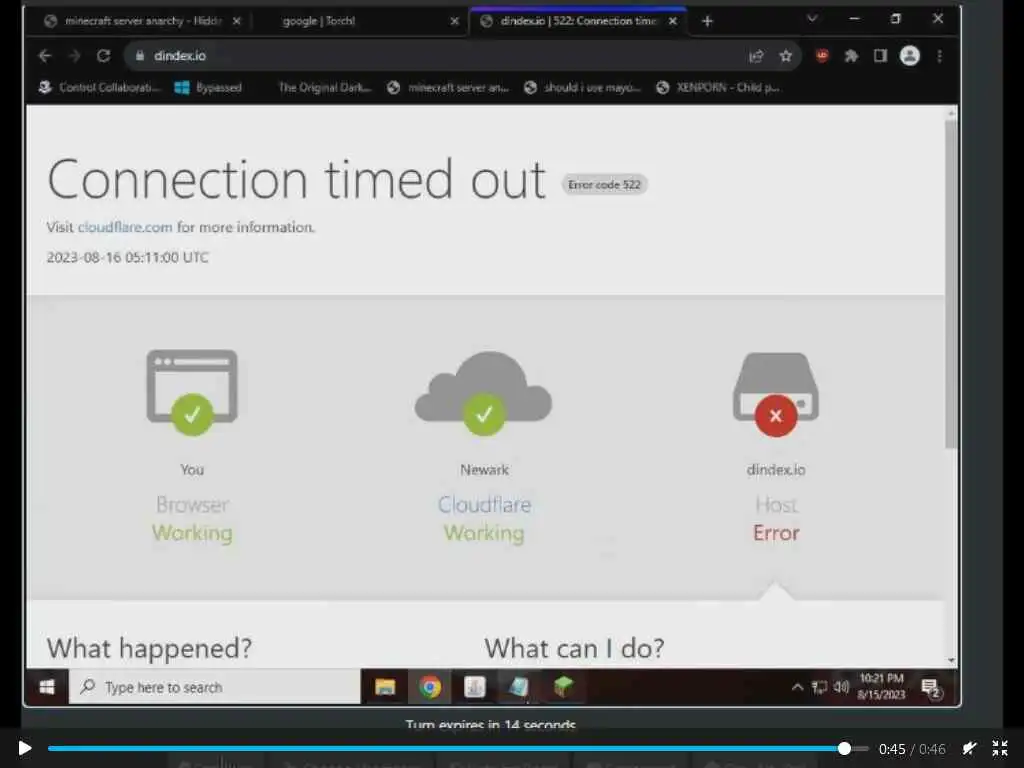1024x768 pixels.
Task: Click the Browser label under You
Action: click(x=192, y=505)
